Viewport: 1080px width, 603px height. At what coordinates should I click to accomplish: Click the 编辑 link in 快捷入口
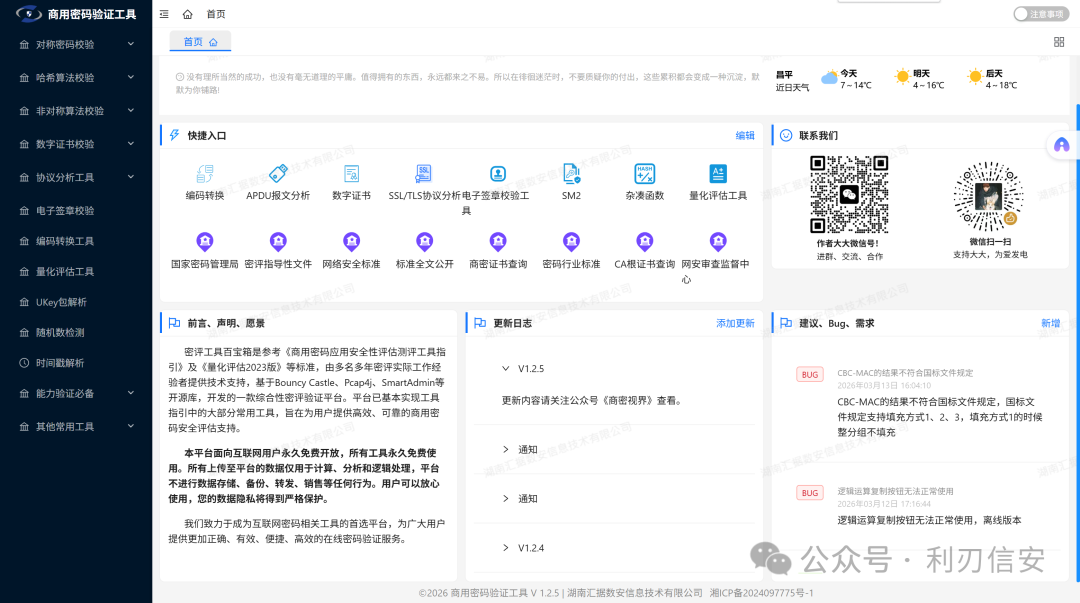point(744,133)
